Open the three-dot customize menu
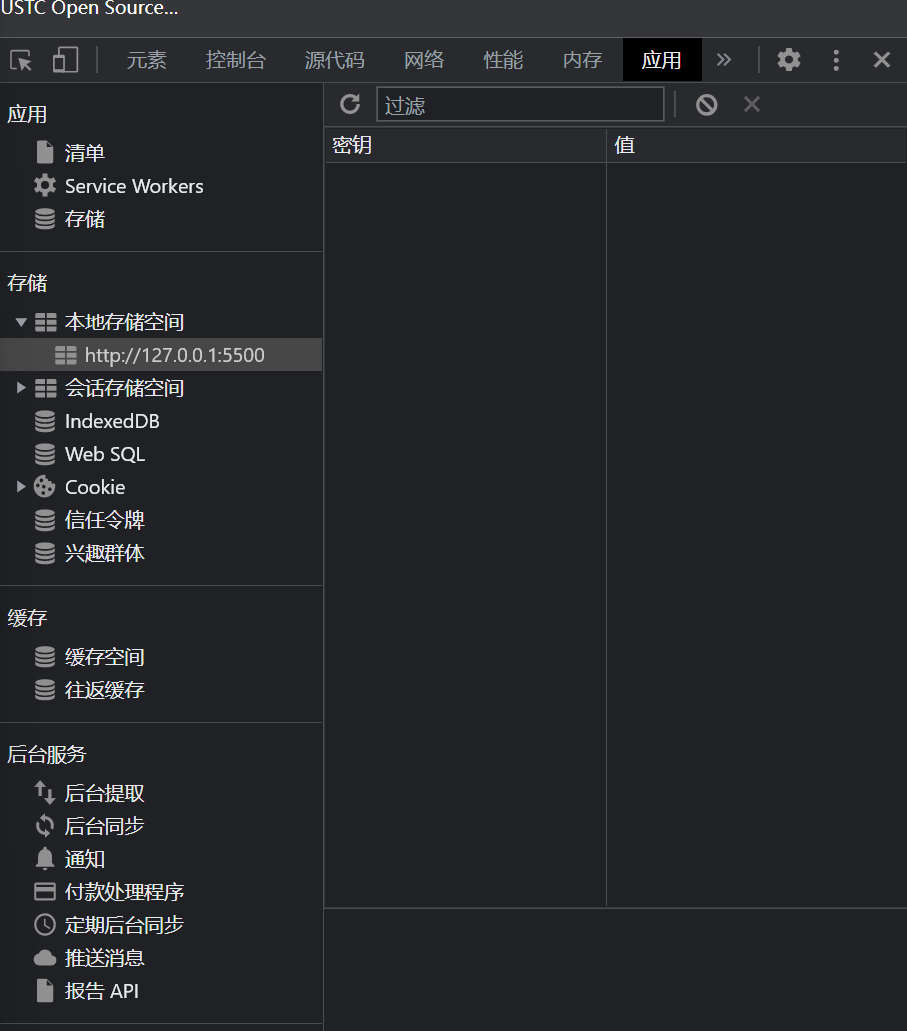This screenshot has height=1031, width=907. pyautogui.click(x=836, y=60)
